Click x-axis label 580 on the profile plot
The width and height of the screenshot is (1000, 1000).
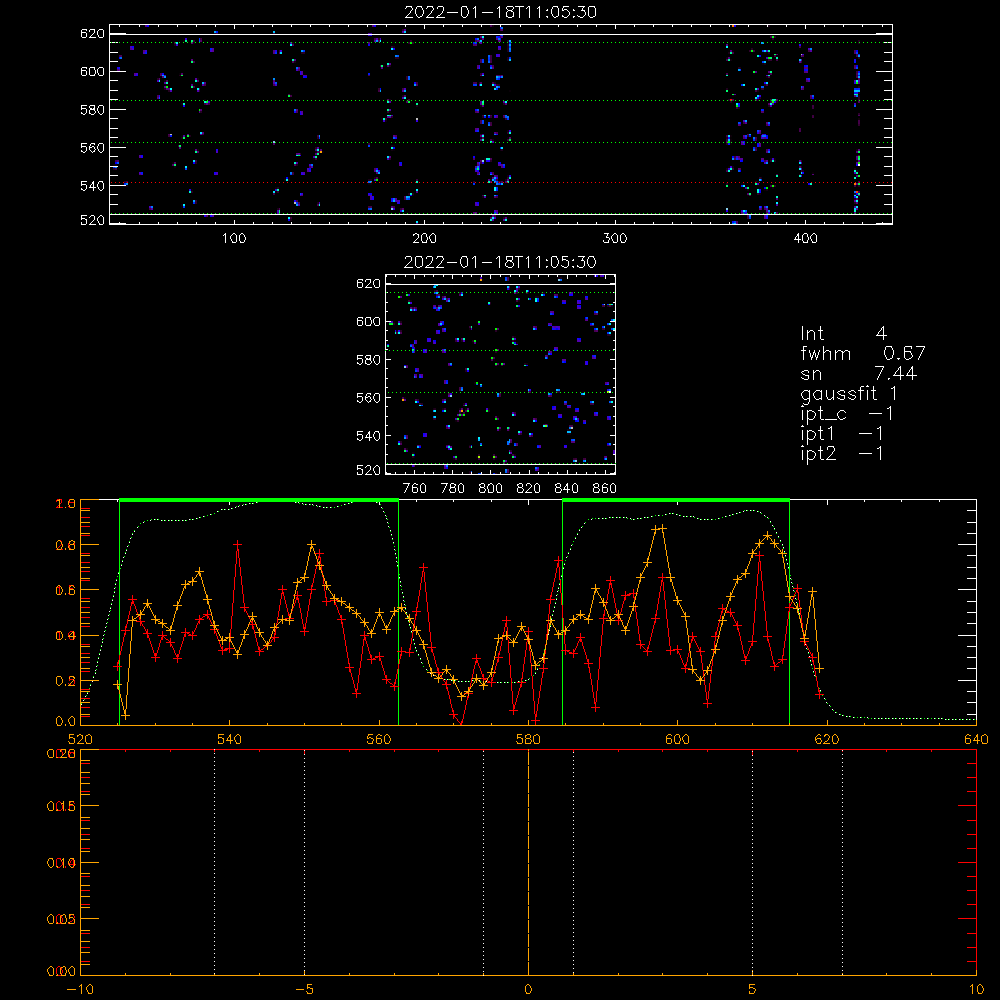coord(528,739)
